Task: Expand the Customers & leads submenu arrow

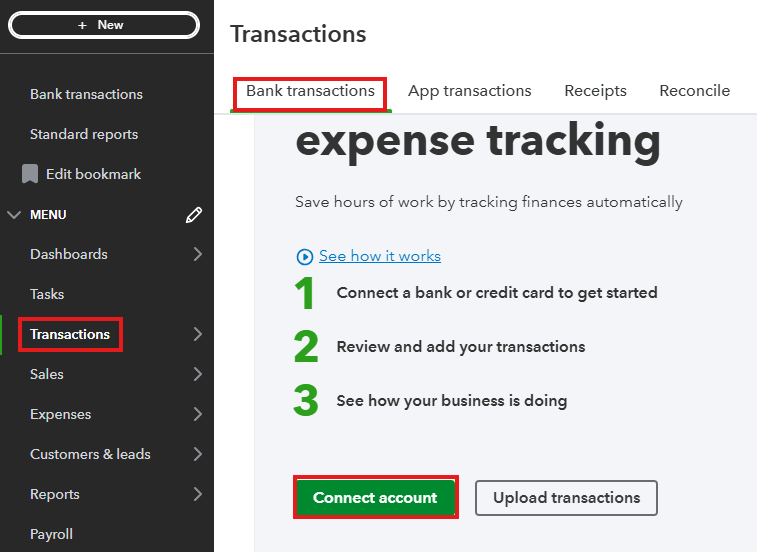Action: click(197, 454)
